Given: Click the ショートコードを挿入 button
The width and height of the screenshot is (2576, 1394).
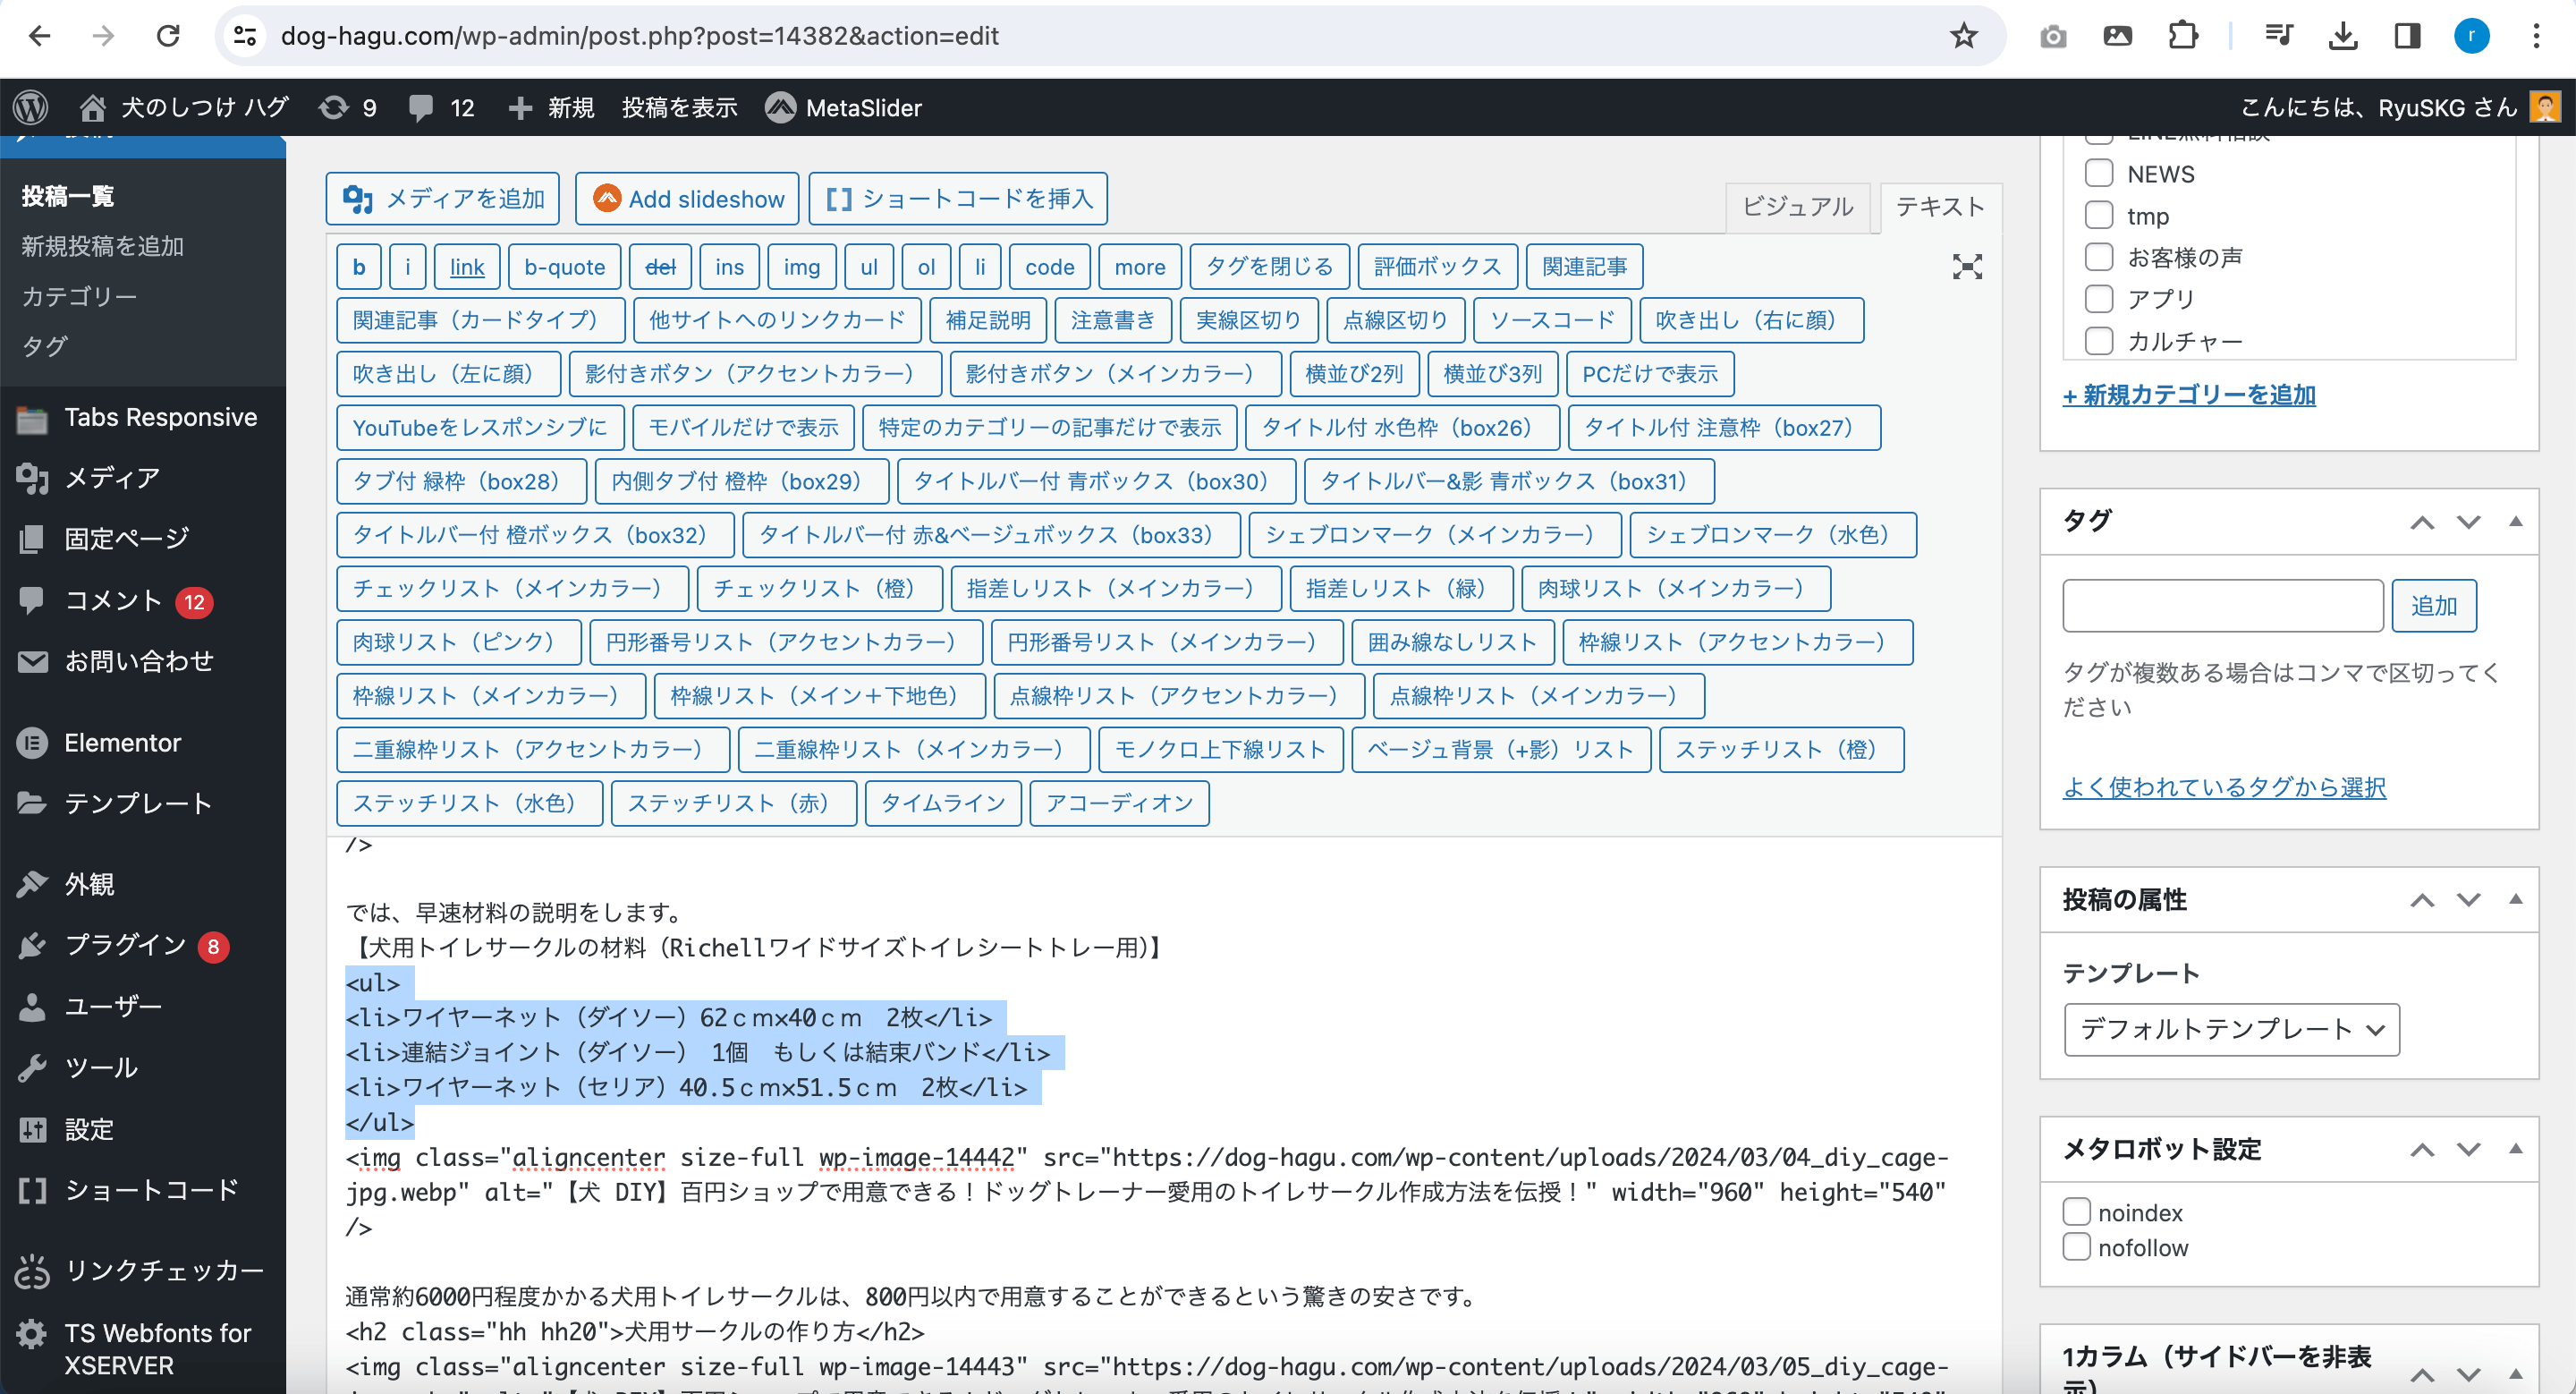Looking at the screenshot, I should (x=958, y=199).
